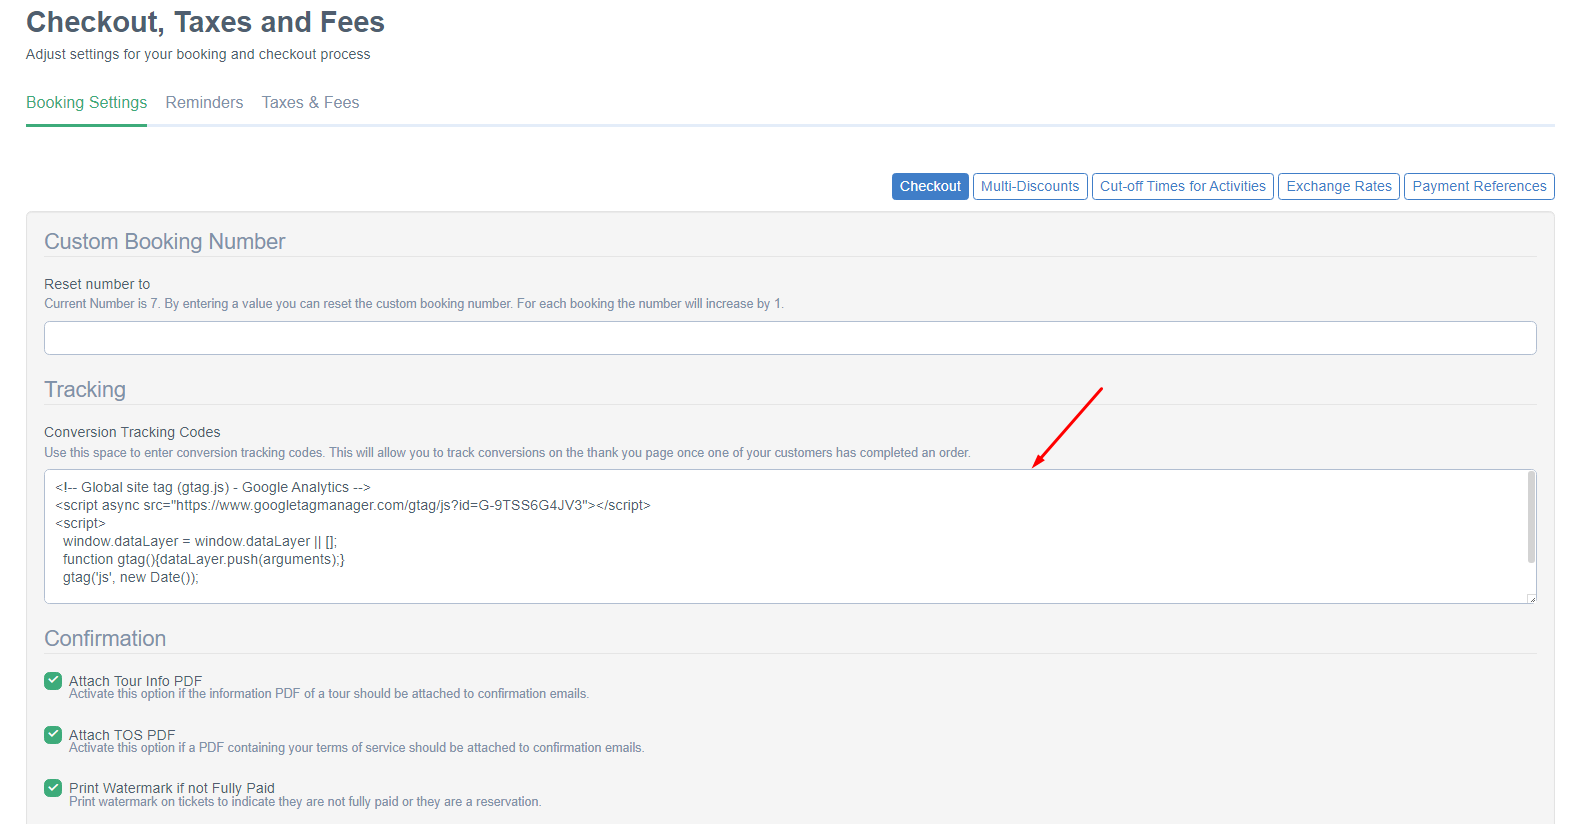Screen dimensions: 1578x824
Task: Toggle Print Watermark if not Fully Paid
Action: (53, 788)
